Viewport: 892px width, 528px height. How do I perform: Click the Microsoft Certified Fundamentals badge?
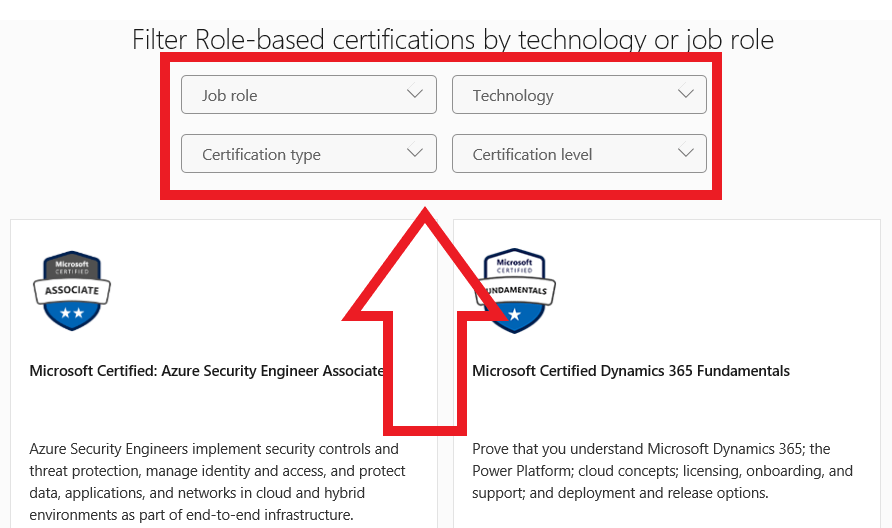515,291
